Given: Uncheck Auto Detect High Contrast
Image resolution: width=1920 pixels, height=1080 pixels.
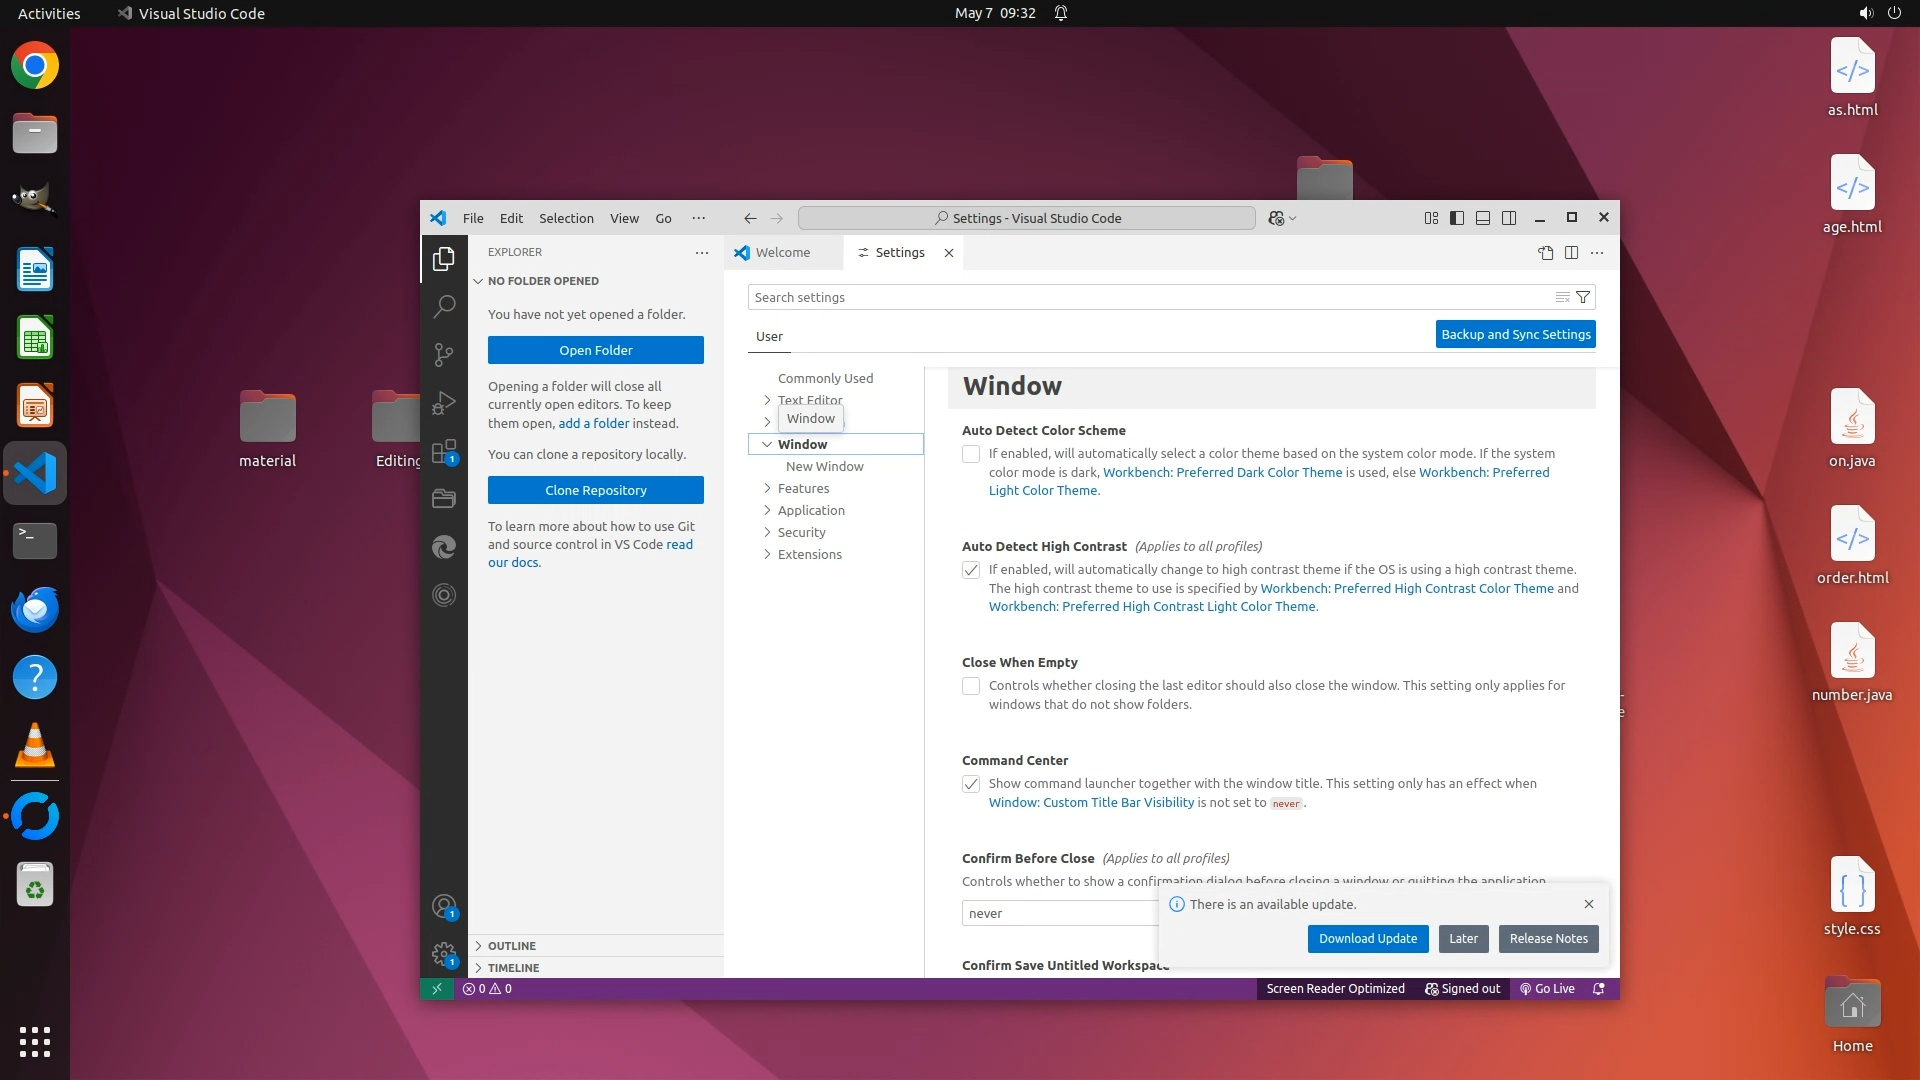Looking at the screenshot, I should tap(971, 570).
